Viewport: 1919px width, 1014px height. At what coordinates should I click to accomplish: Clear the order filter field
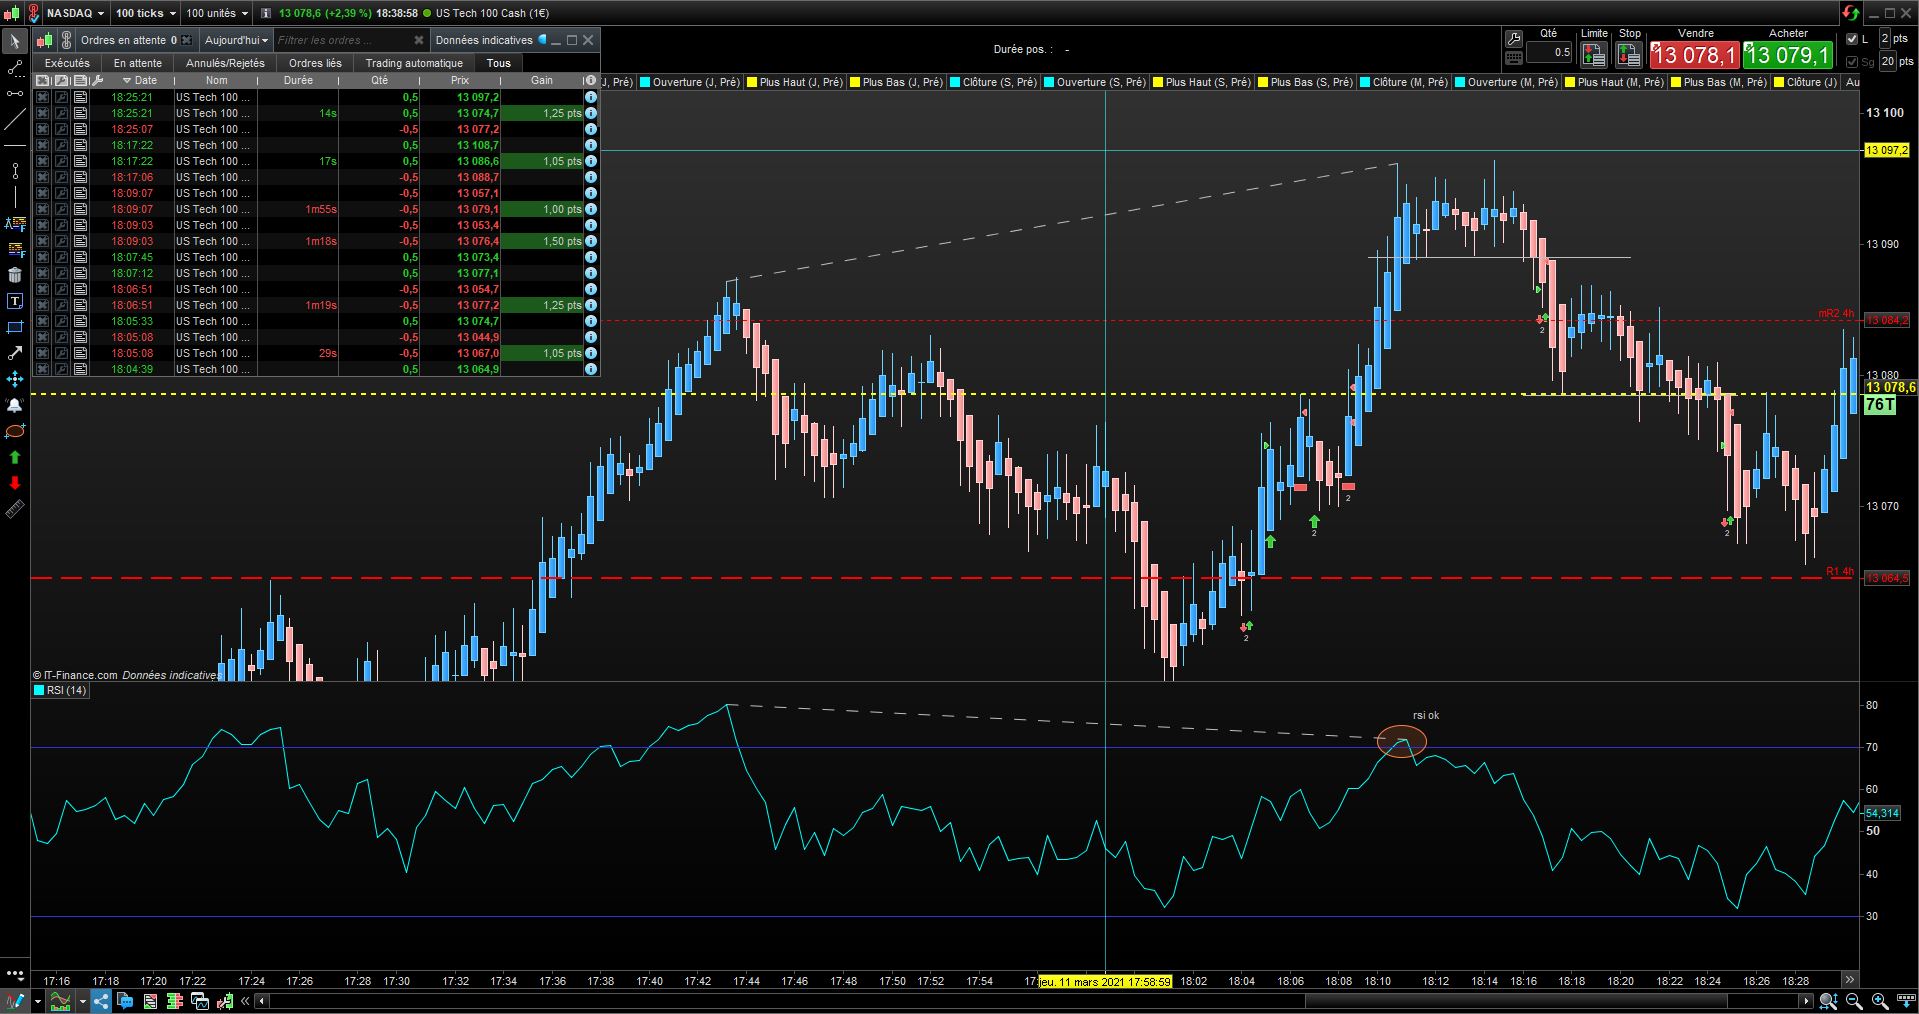(419, 40)
